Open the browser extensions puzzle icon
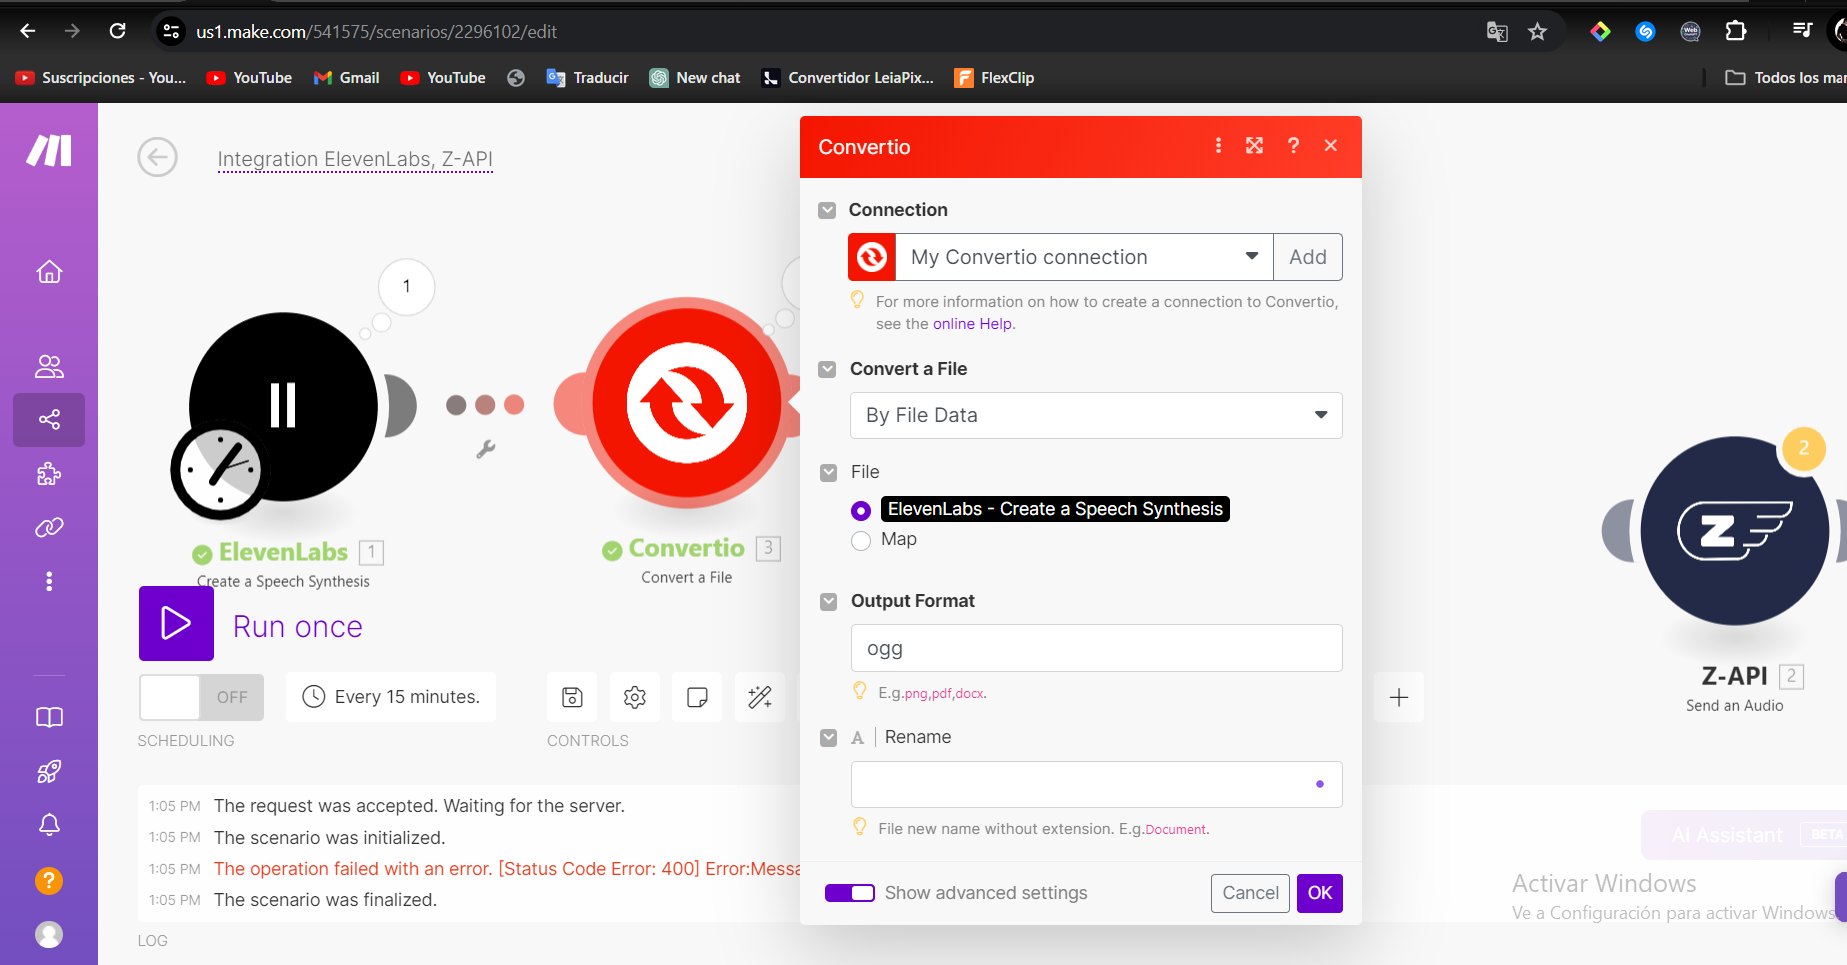 tap(1736, 32)
